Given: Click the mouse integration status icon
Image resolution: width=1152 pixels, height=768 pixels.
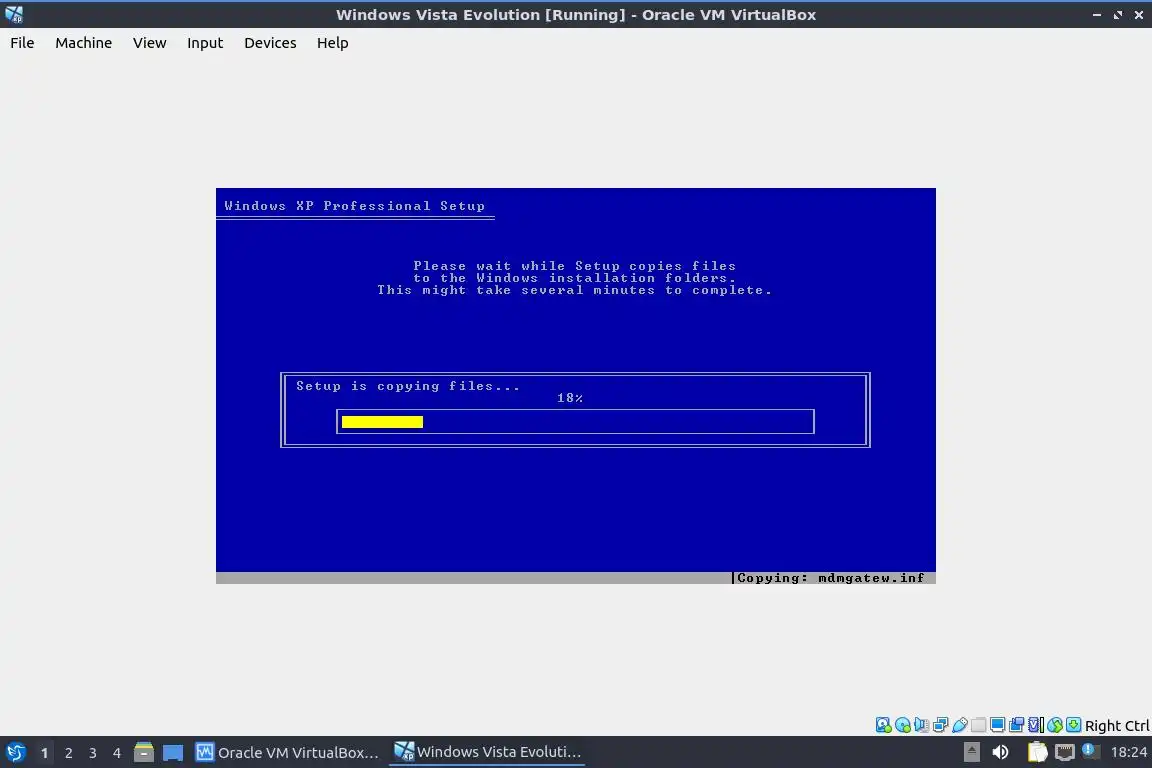Looking at the screenshot, I should (x=1055, y=725).
